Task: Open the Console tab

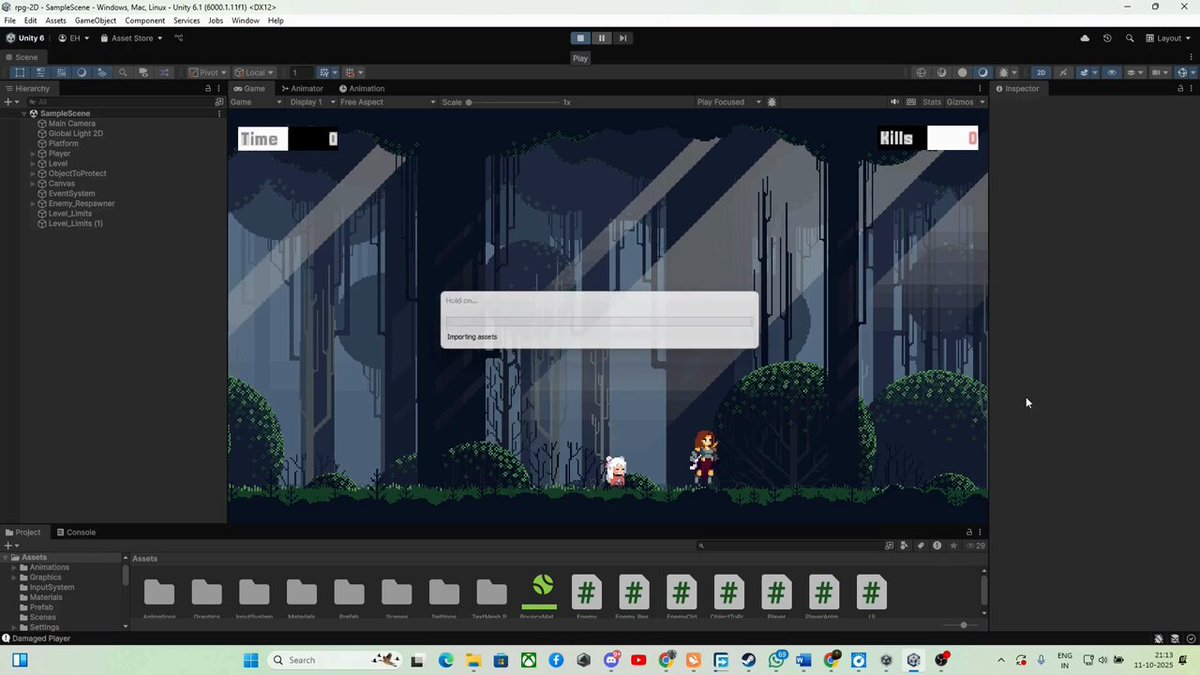Action: tap(76, 532)
